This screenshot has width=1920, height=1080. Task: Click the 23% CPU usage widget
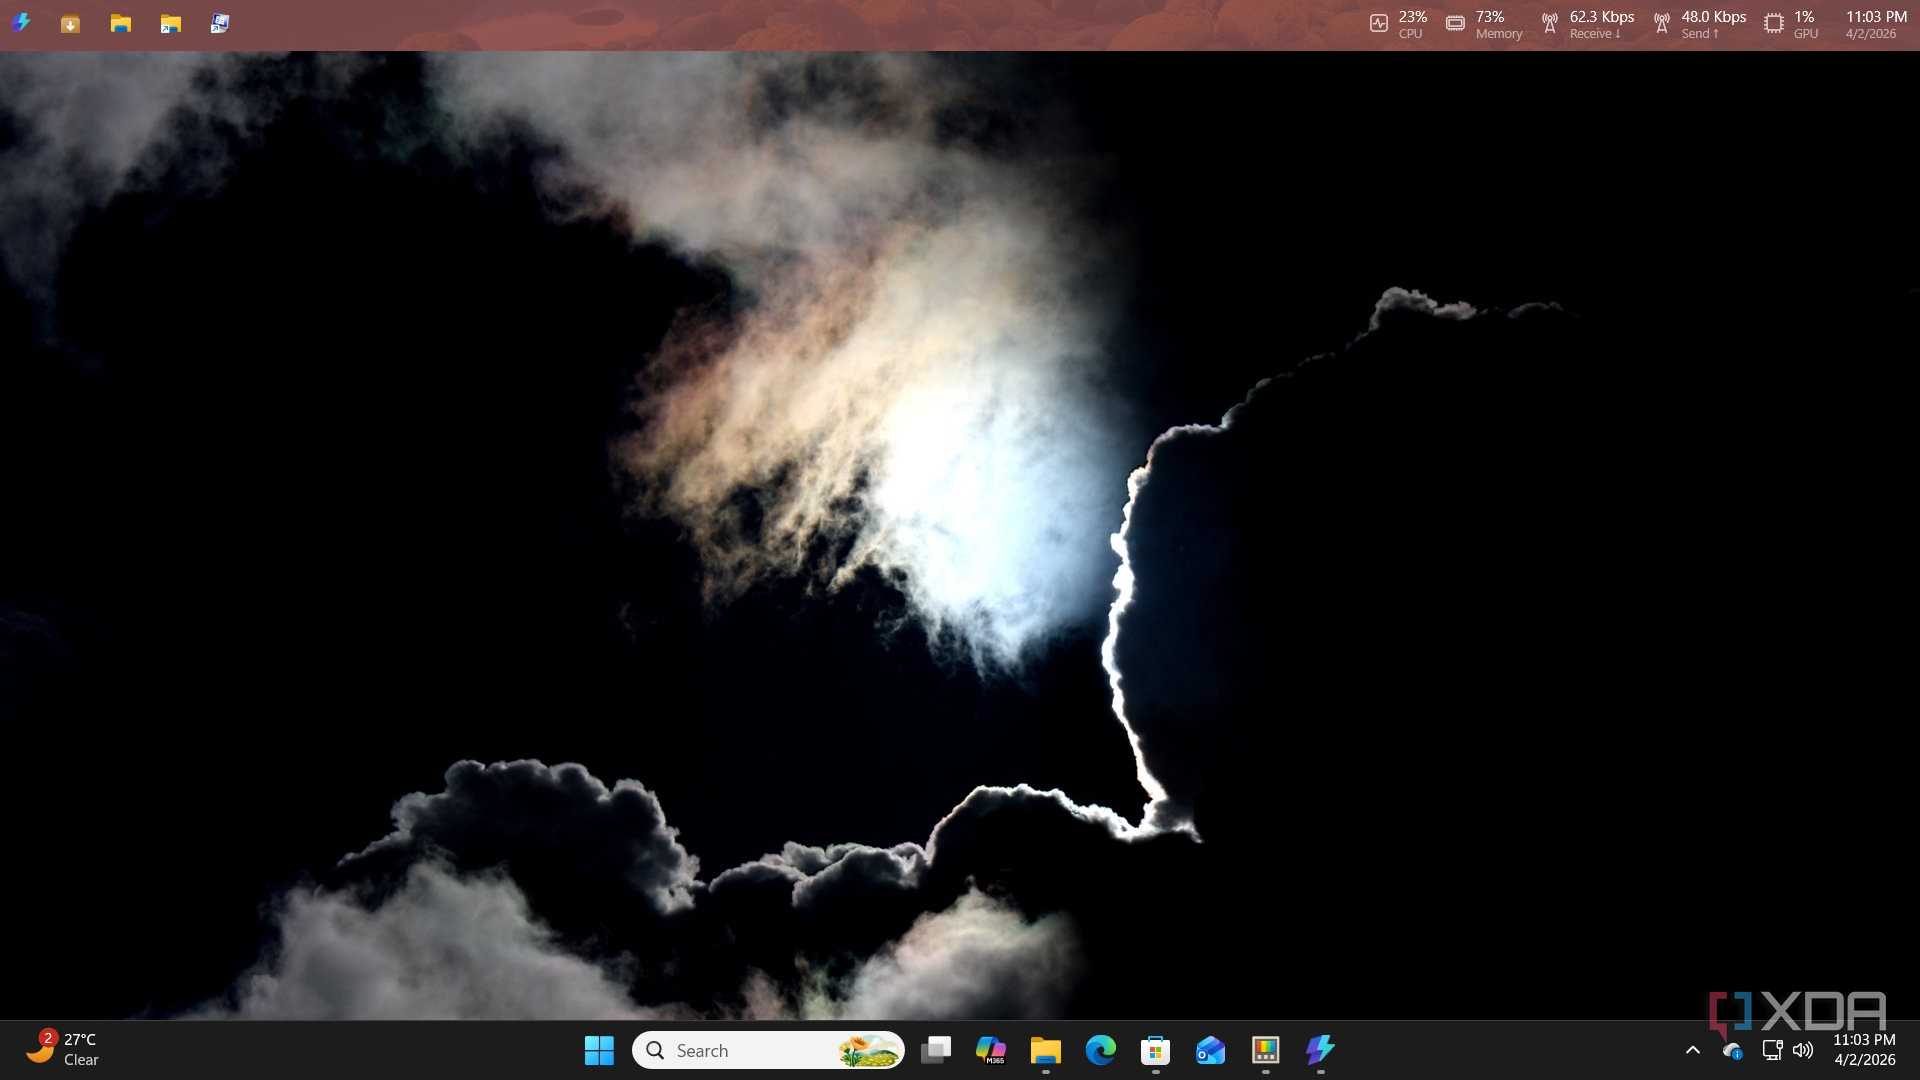[x=1398, y=25]
